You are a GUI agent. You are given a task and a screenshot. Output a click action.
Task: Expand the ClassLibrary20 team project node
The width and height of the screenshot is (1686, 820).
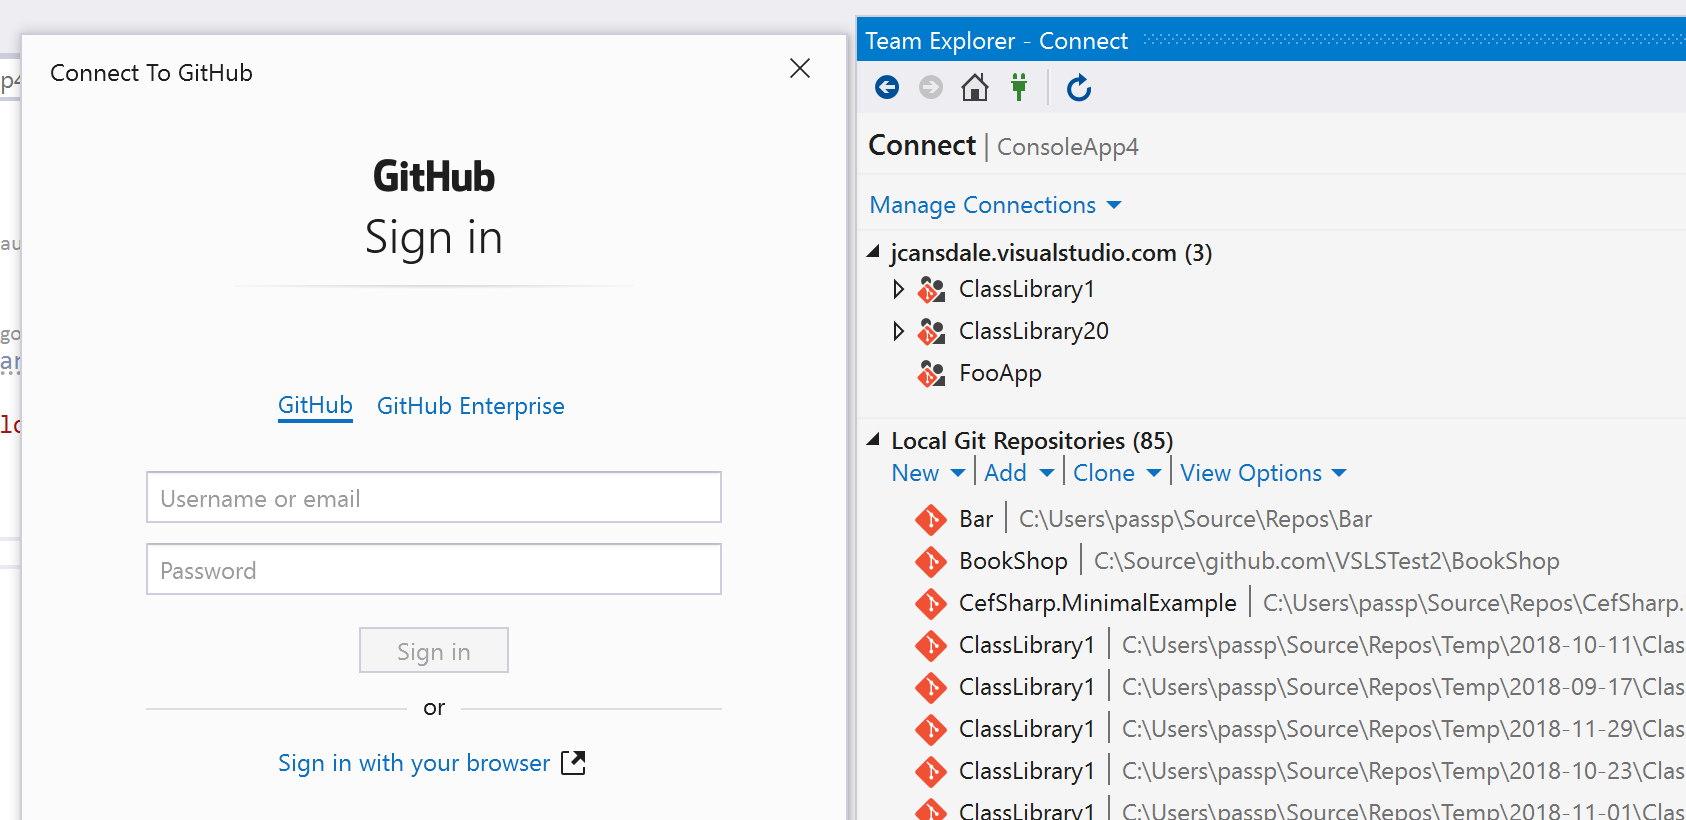[898, 331]
